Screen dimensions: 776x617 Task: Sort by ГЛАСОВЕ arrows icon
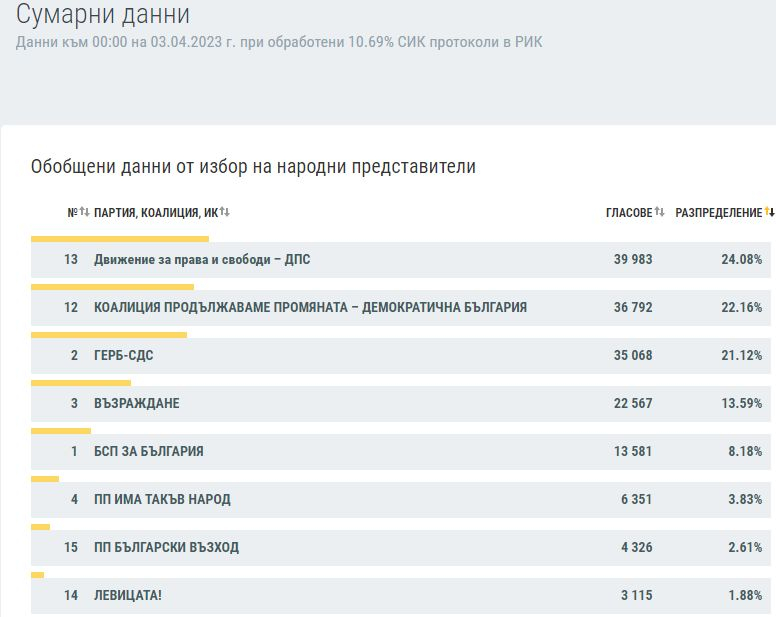(x=659, y=212)
